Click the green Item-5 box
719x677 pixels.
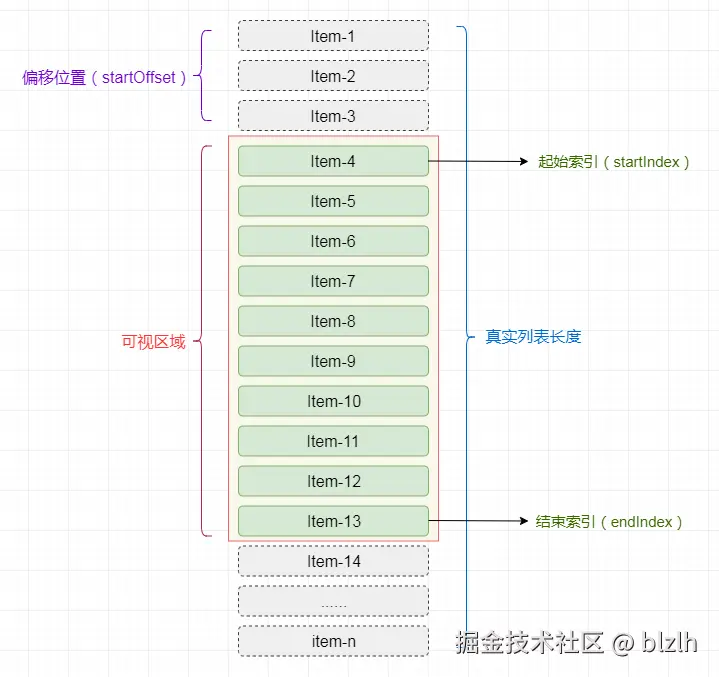[x=333, y=201]
